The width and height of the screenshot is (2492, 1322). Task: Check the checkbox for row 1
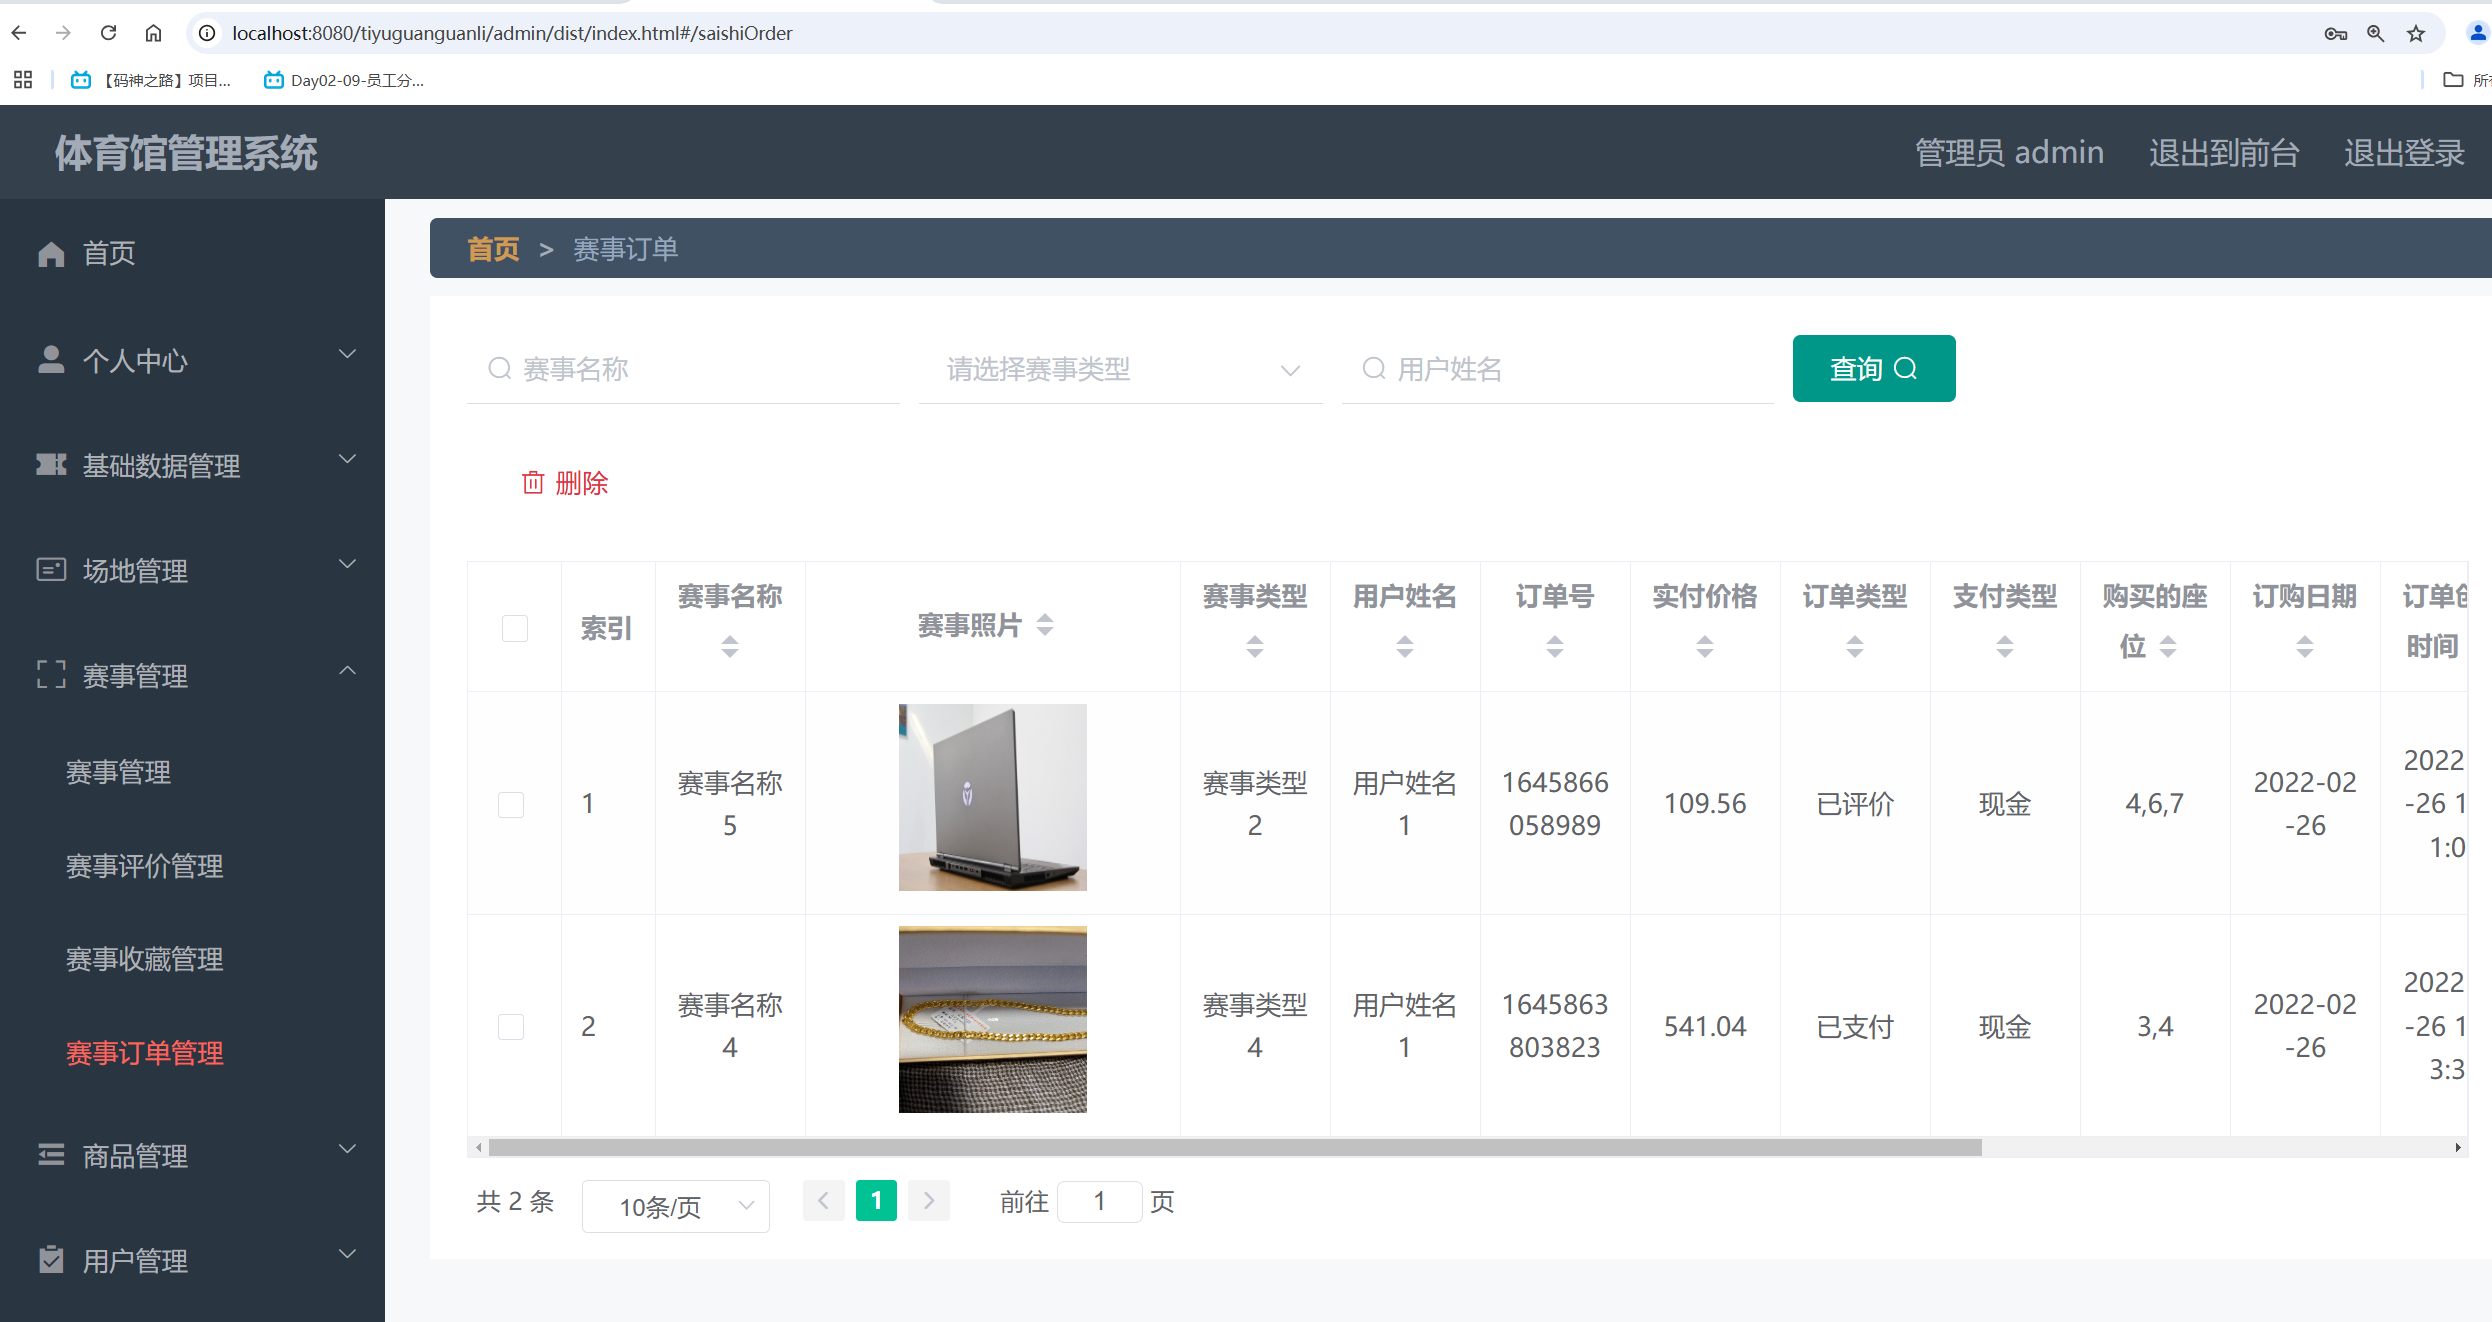pos(511,804)
